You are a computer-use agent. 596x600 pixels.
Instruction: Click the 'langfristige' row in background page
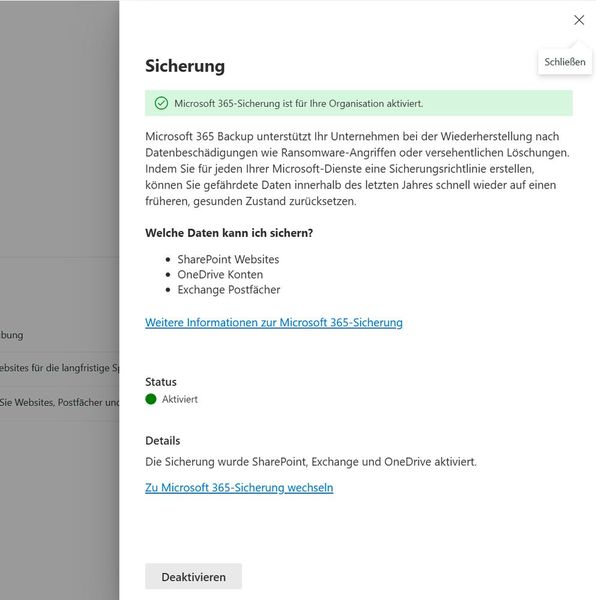coord(59,368)
